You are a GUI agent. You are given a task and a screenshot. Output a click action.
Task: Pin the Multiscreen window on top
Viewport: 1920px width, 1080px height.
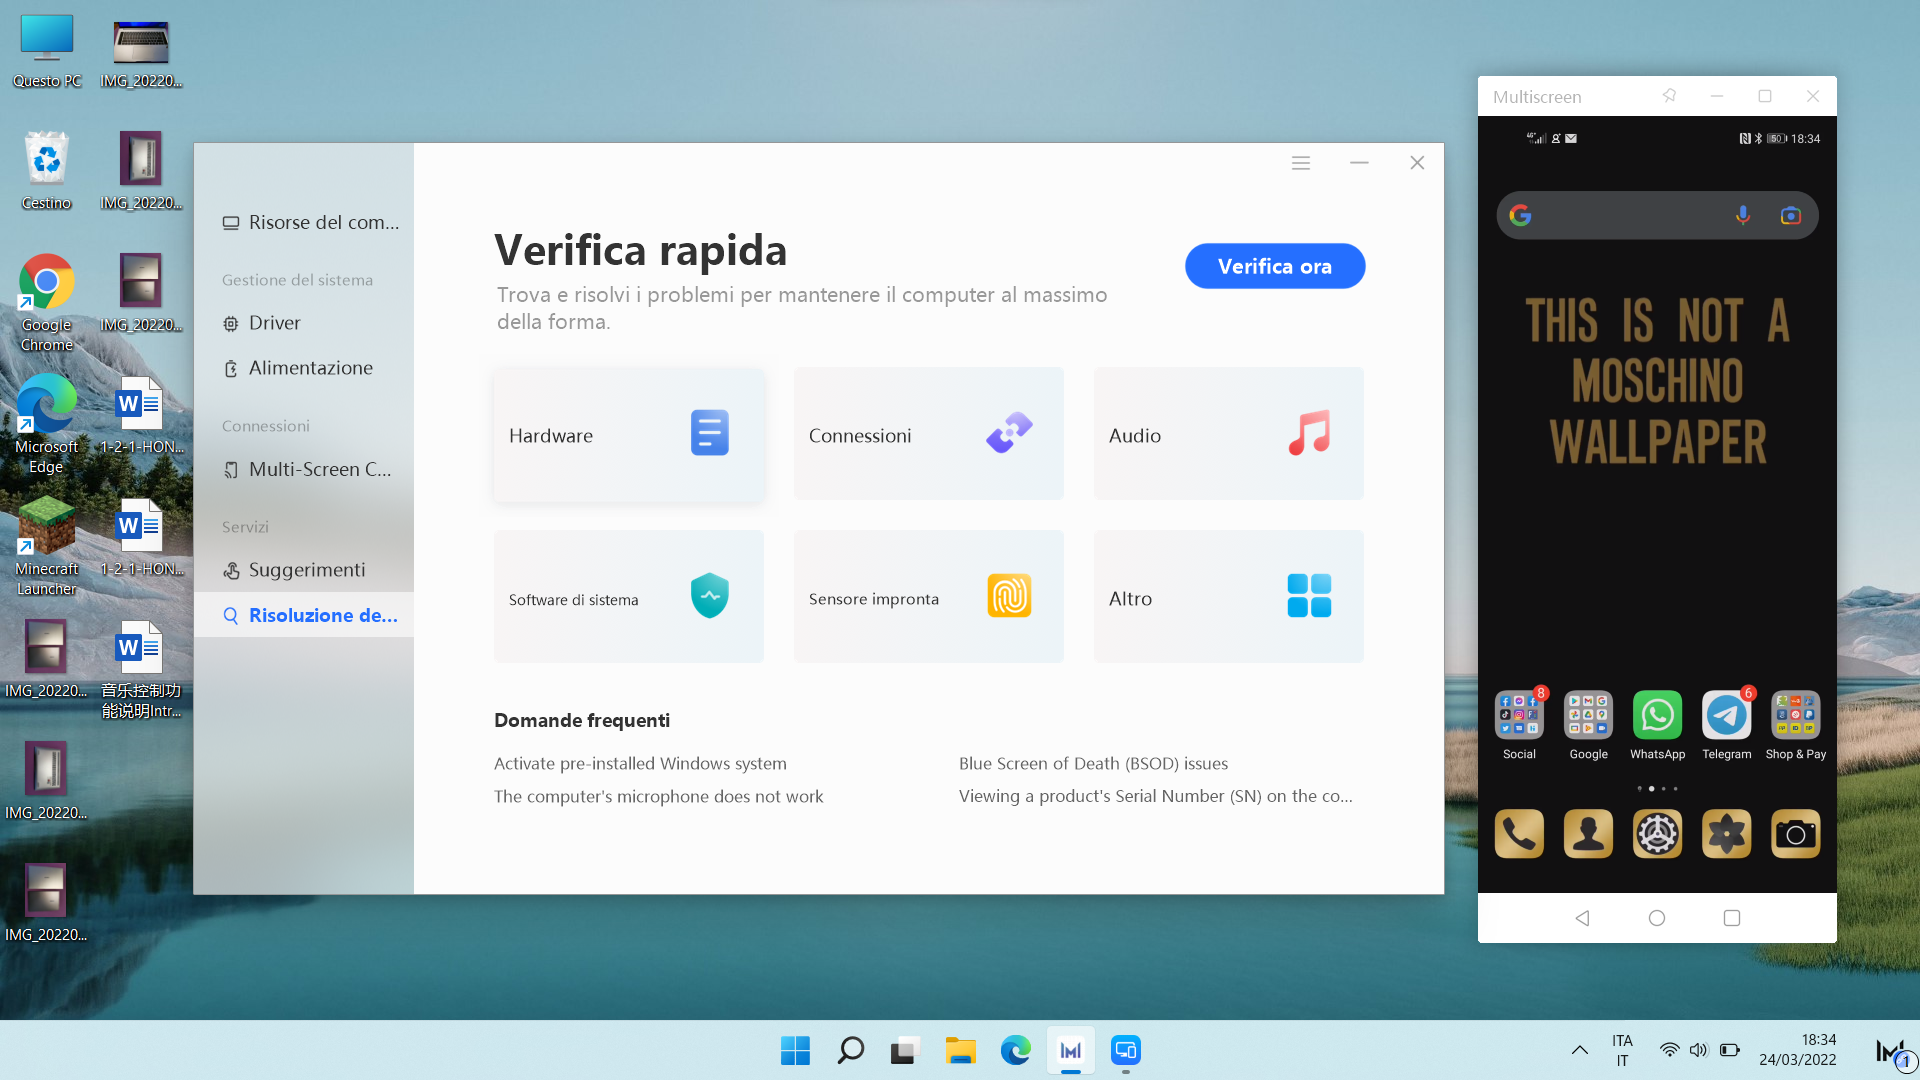click(x=1668, y=96)
